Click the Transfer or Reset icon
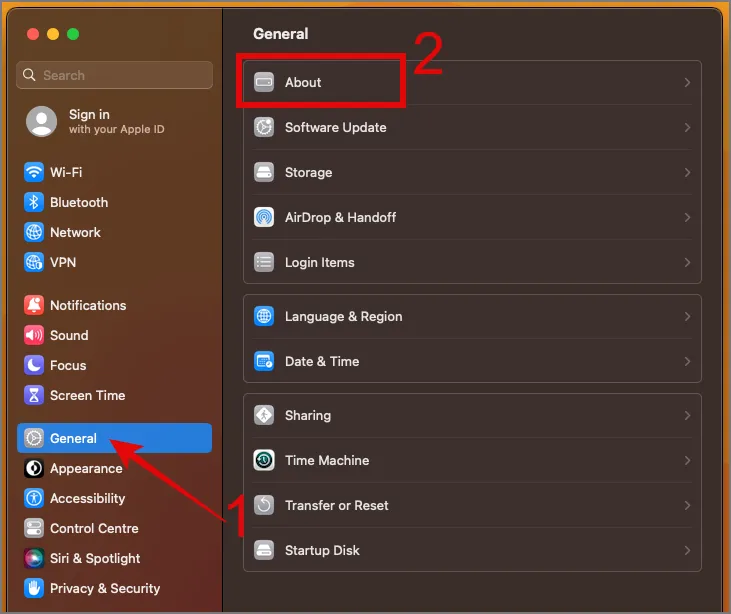Viewport: 731px width, 614px height. (264, 505)
